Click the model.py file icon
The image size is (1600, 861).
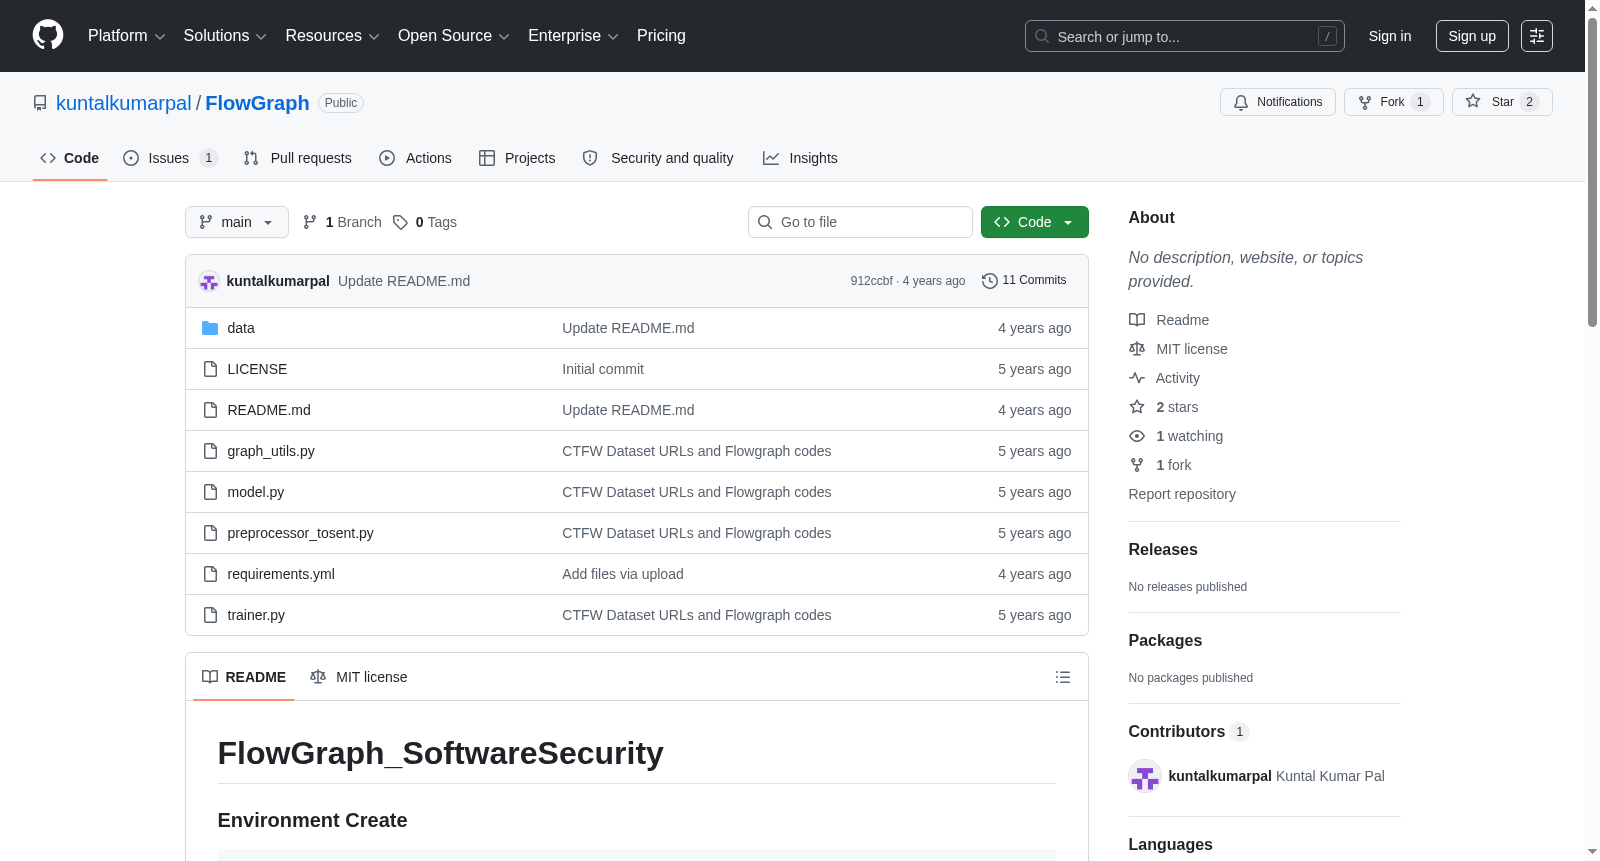tap(210, 492)
